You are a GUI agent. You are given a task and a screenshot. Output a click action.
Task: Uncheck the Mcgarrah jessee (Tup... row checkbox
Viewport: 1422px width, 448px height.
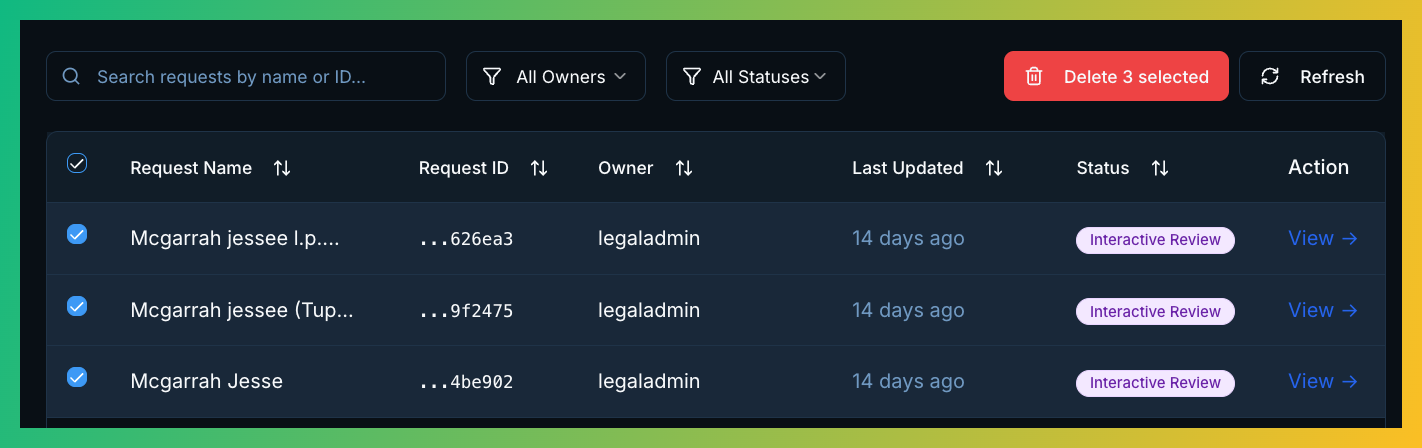point(77,306)
